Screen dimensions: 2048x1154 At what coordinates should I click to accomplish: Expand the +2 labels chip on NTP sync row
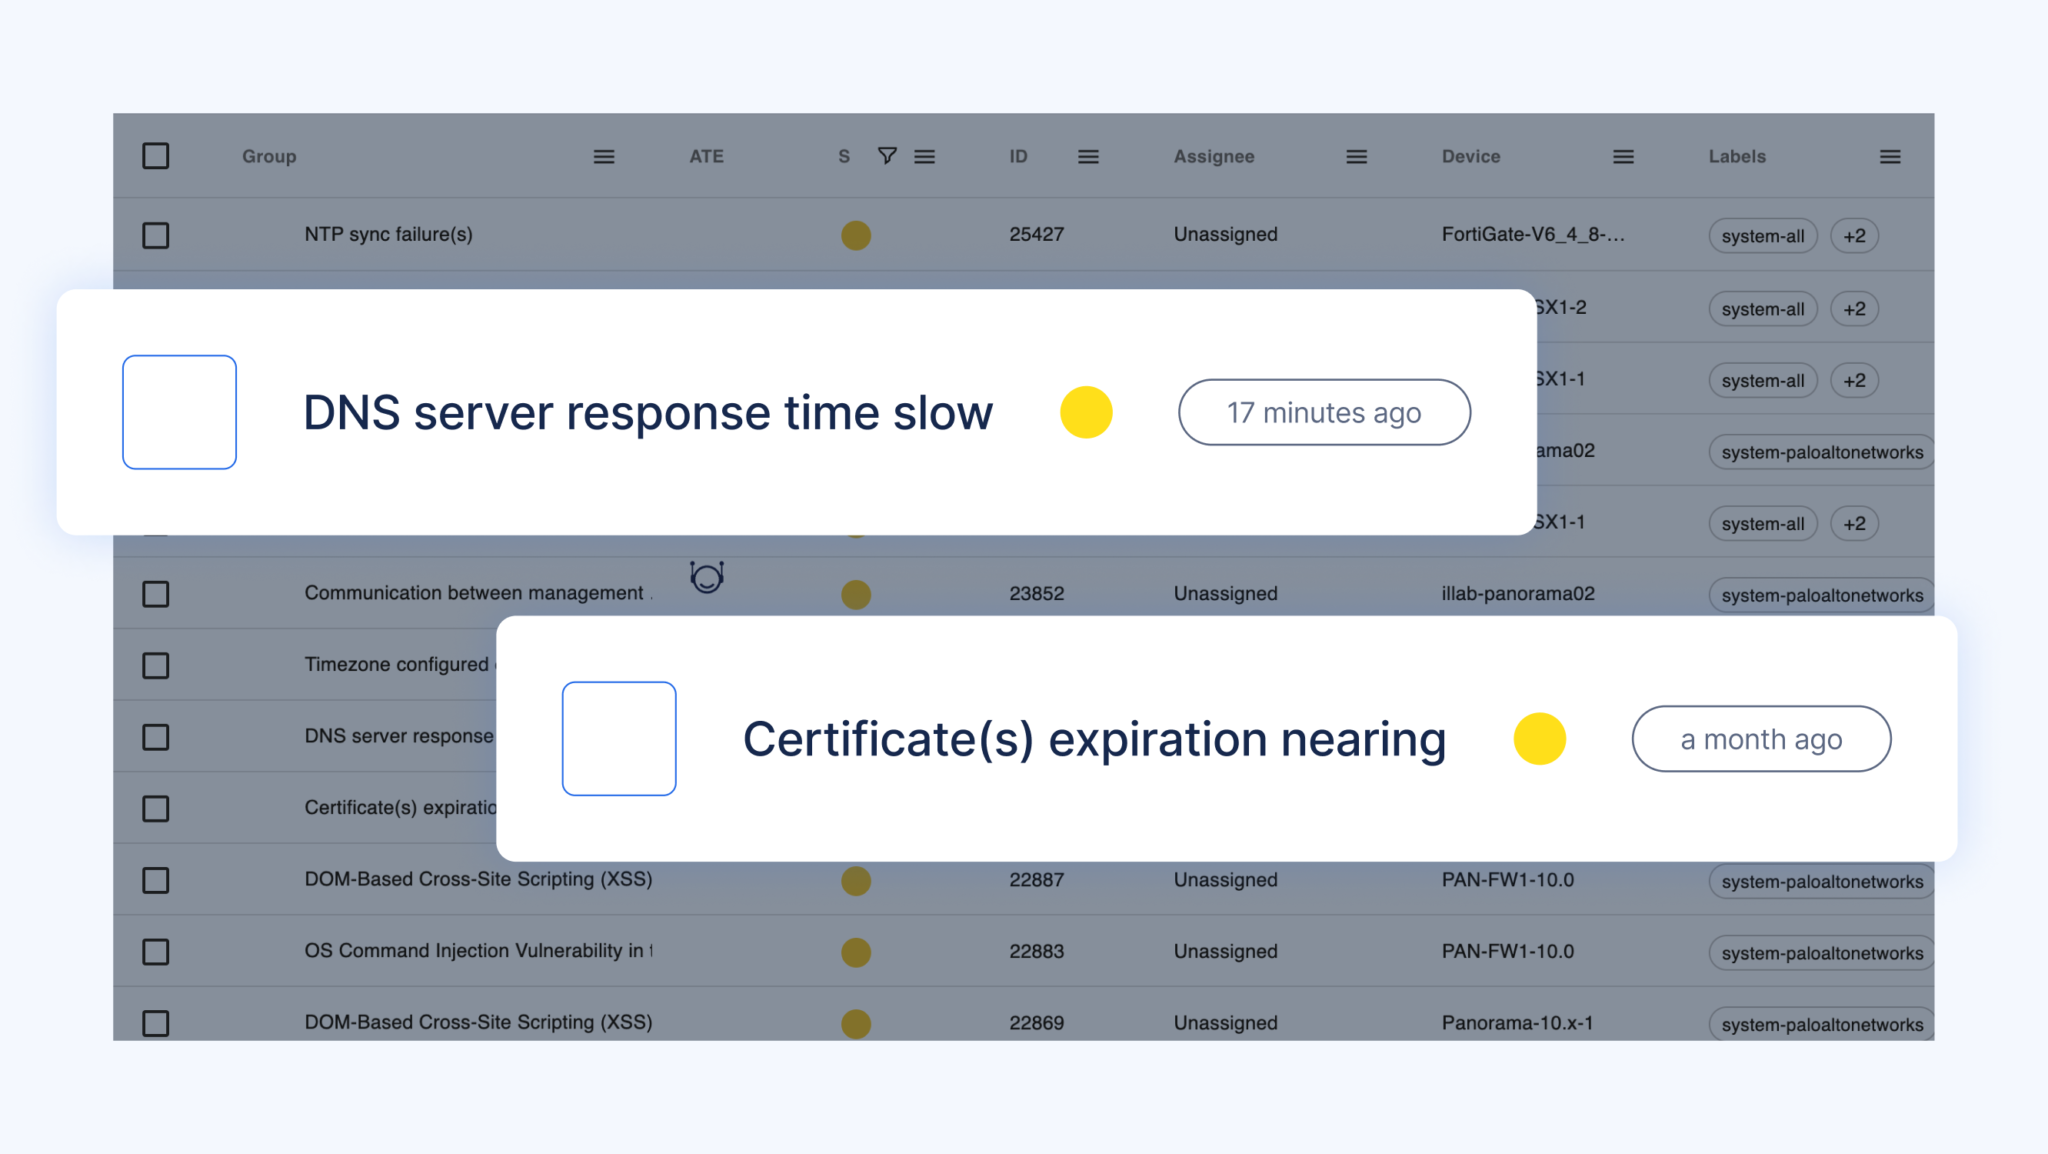1854,235
